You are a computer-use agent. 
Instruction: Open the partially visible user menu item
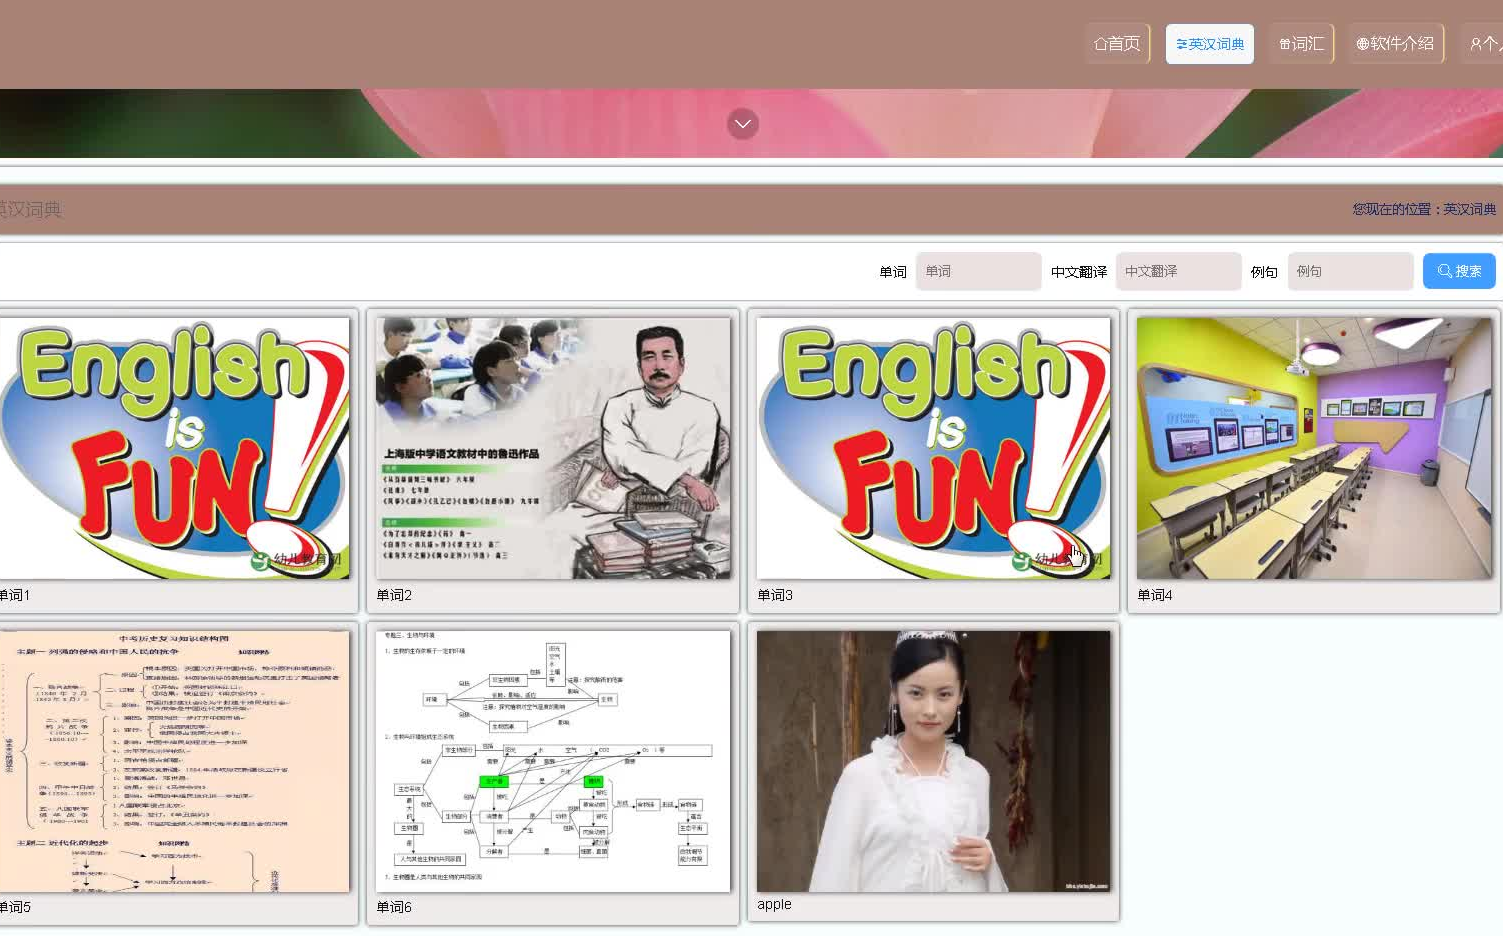tap(1482, 44)
